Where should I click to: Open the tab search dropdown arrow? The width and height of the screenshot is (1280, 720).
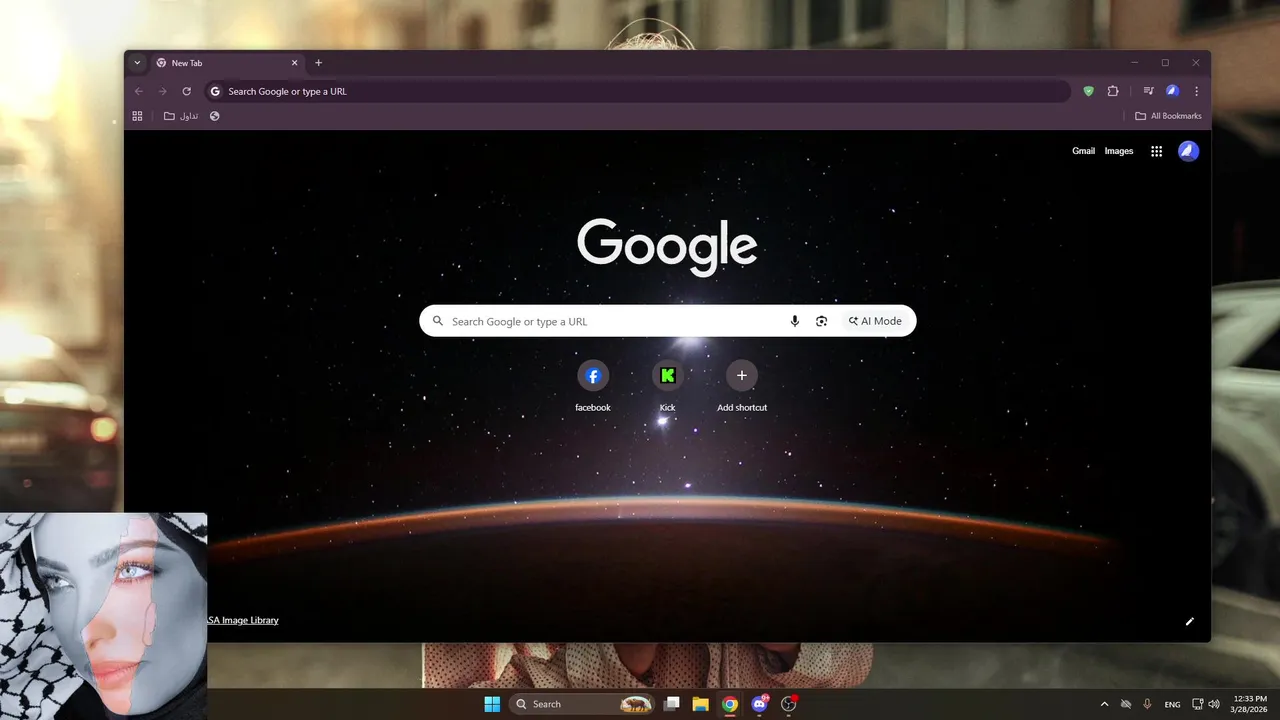point(137,63)
